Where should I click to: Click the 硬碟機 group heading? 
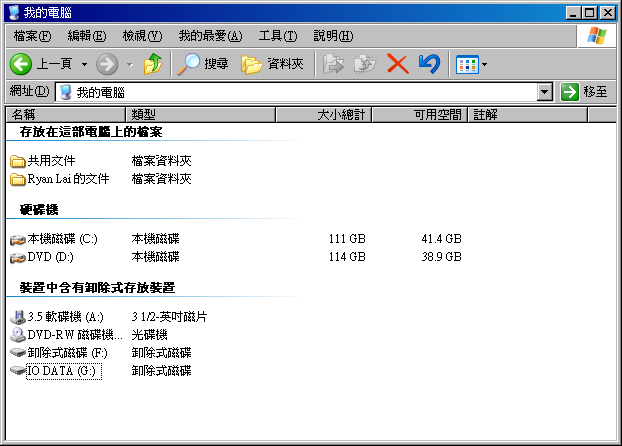39,210
